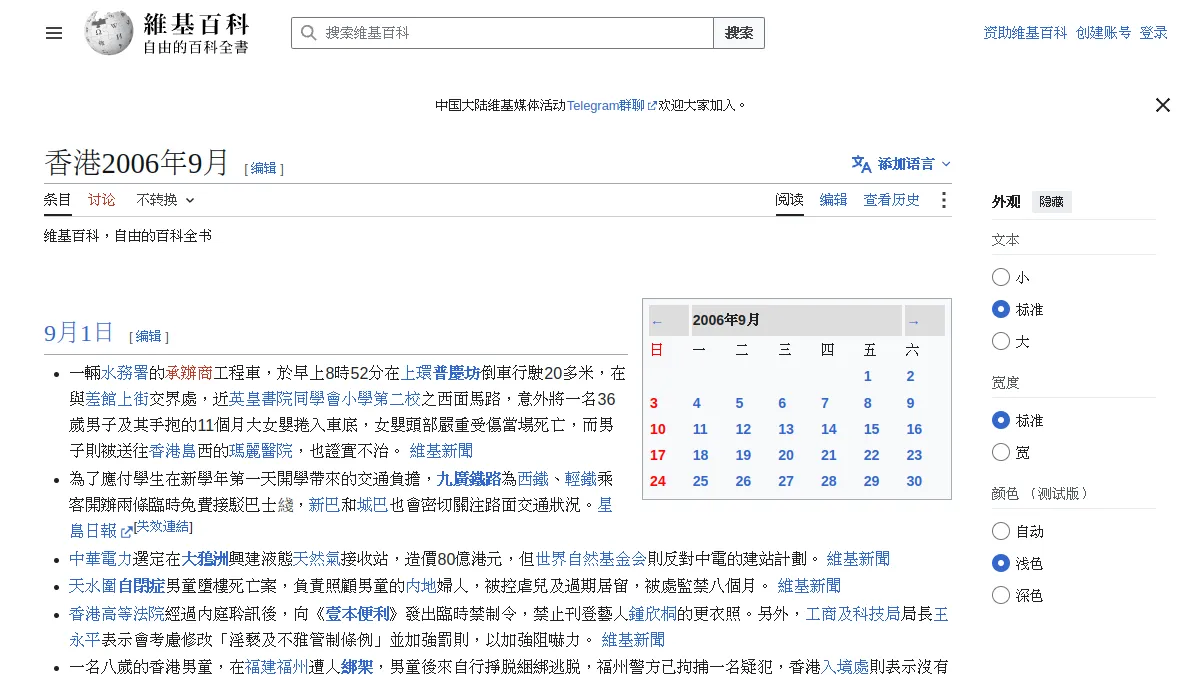The width and height of the screenshot is (1200, 675).
Task: Click the magnifier icon in search box
Action: point(308,33)
